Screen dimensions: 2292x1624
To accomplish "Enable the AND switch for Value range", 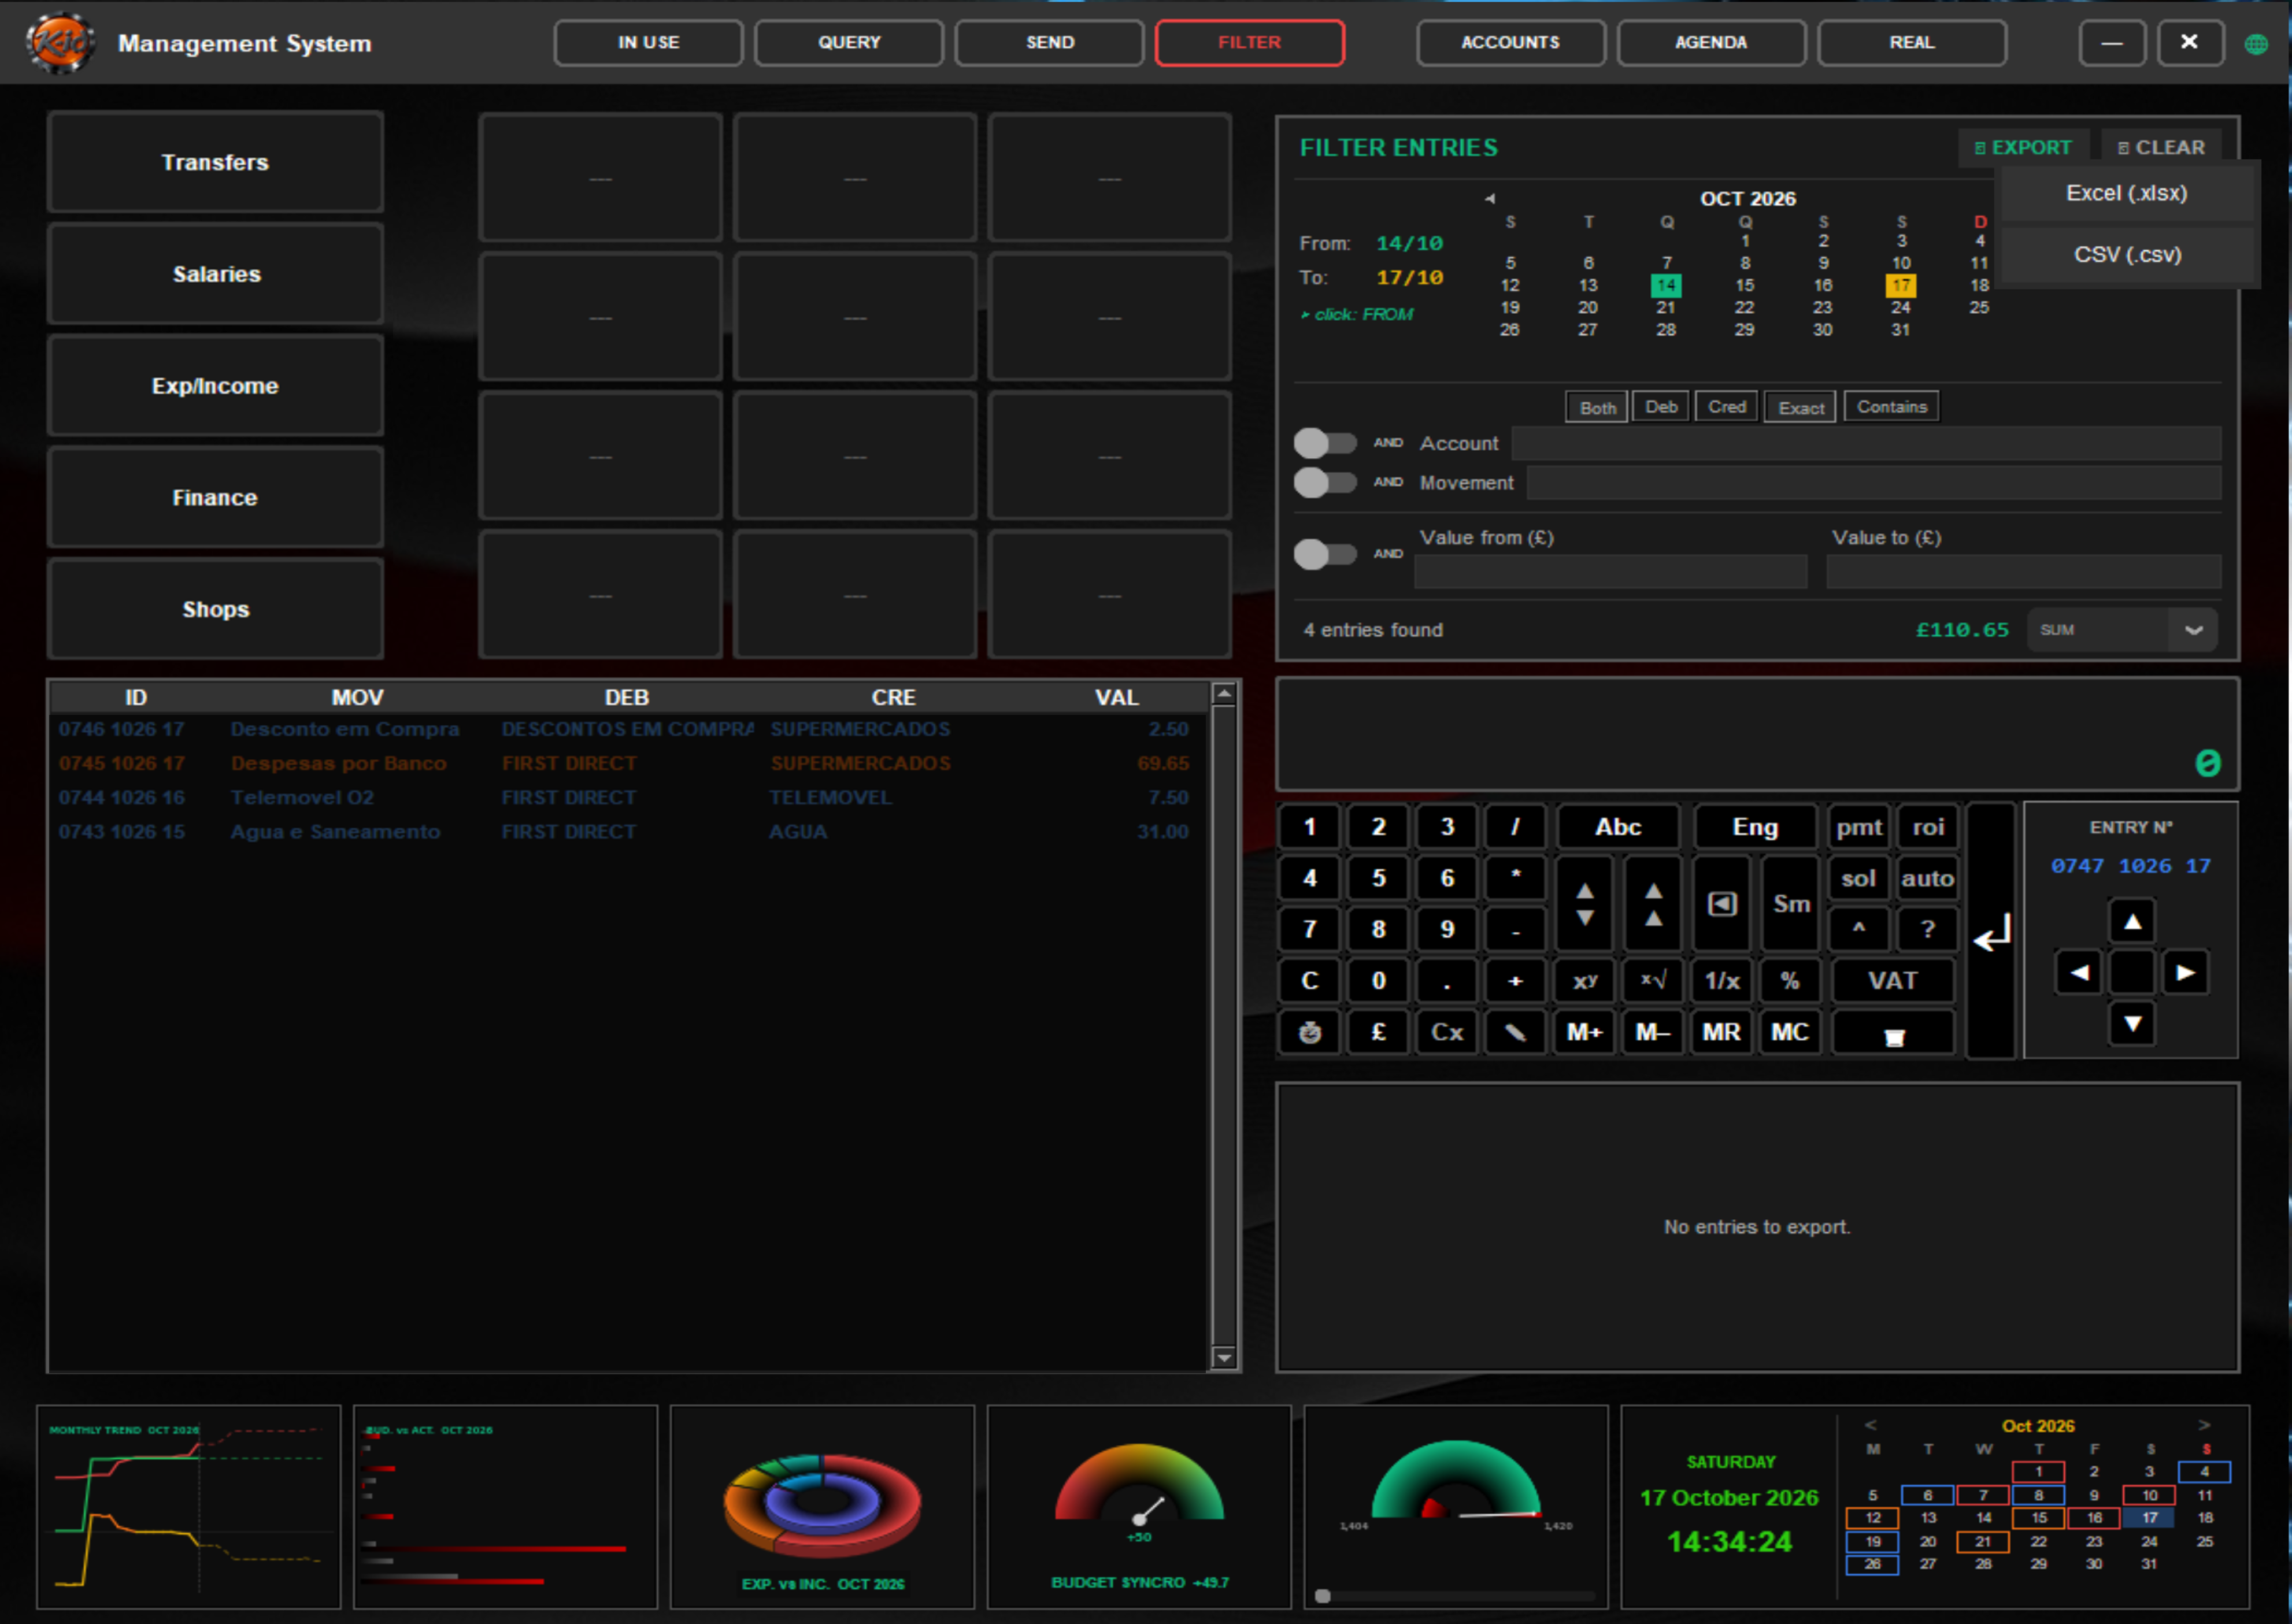I will click(x=1324, y=554).
